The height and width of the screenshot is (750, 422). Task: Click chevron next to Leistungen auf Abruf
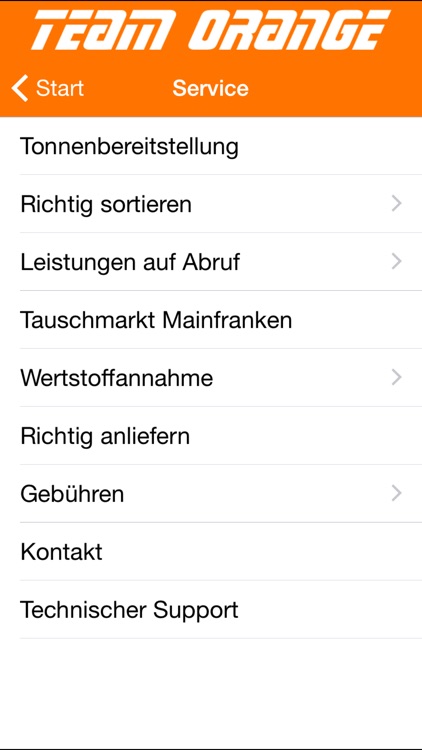click(396, 262)
